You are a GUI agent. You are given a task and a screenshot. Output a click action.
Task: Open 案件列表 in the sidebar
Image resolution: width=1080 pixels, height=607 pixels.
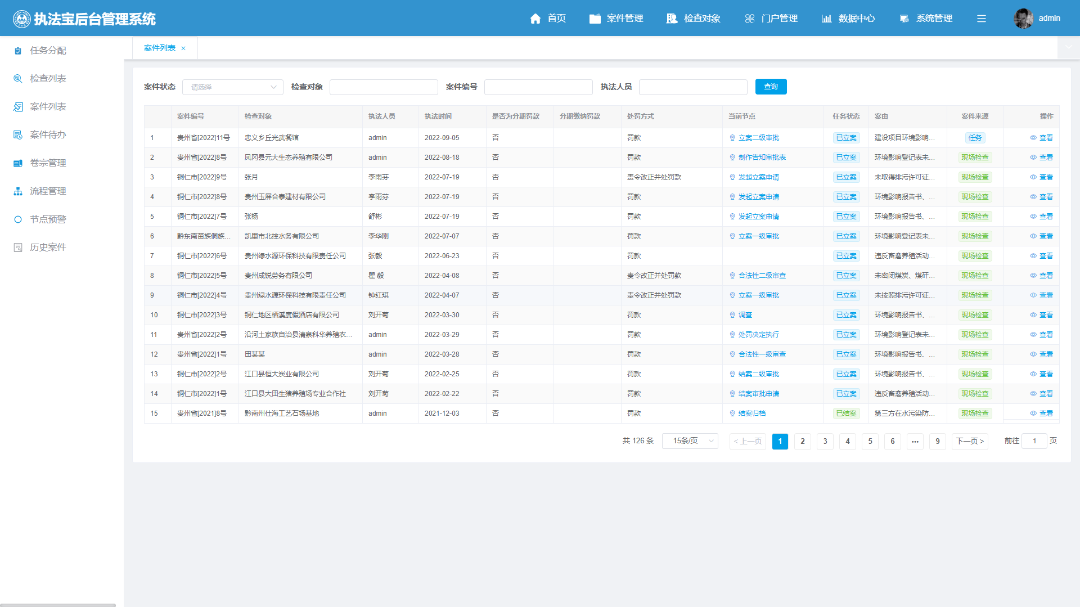pos(48,107)
